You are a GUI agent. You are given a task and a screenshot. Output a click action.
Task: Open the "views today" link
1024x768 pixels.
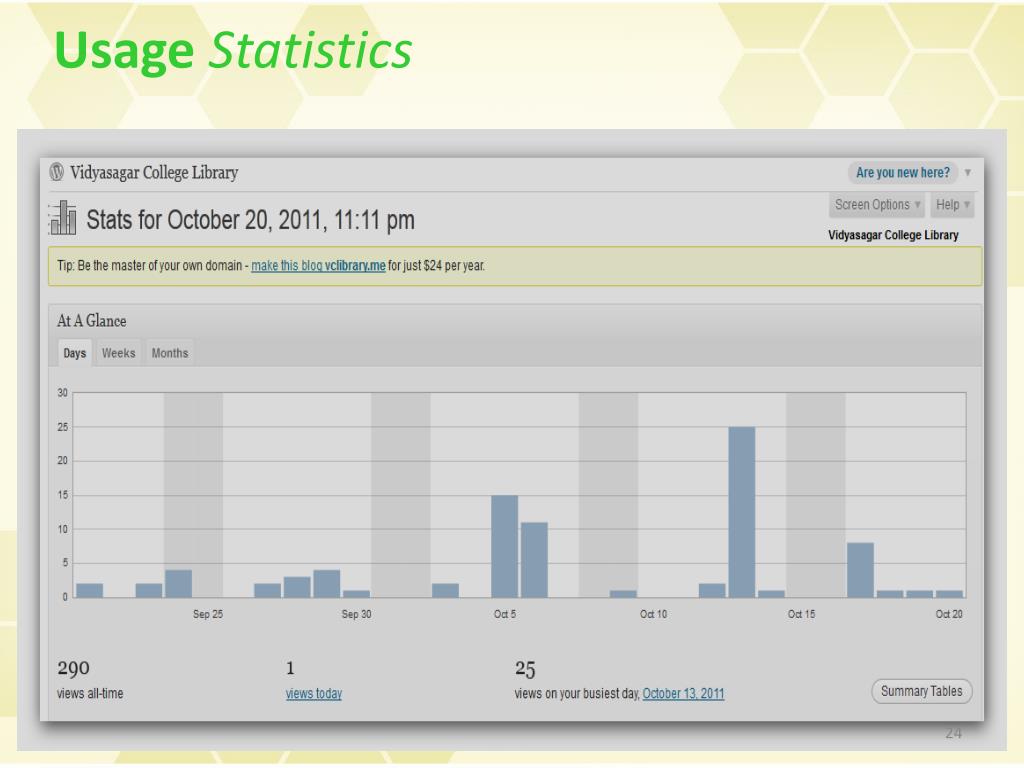point(313,694)
